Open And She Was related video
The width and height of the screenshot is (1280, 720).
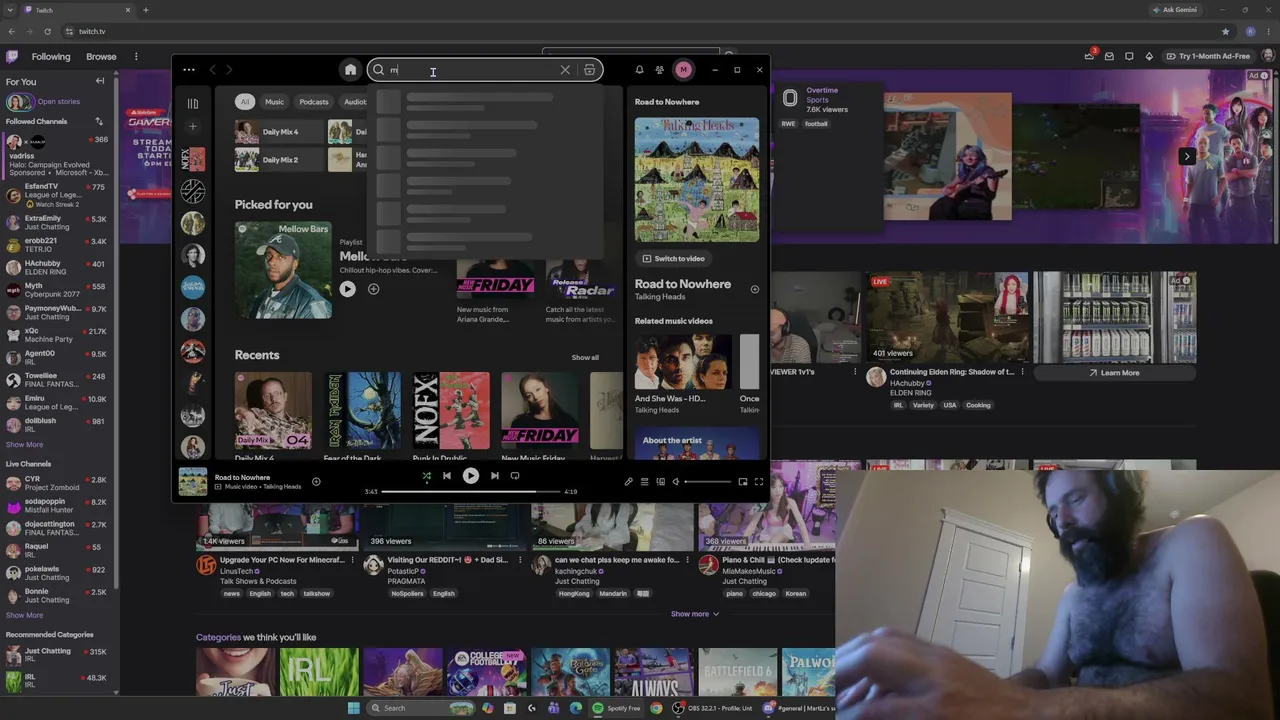683,362
